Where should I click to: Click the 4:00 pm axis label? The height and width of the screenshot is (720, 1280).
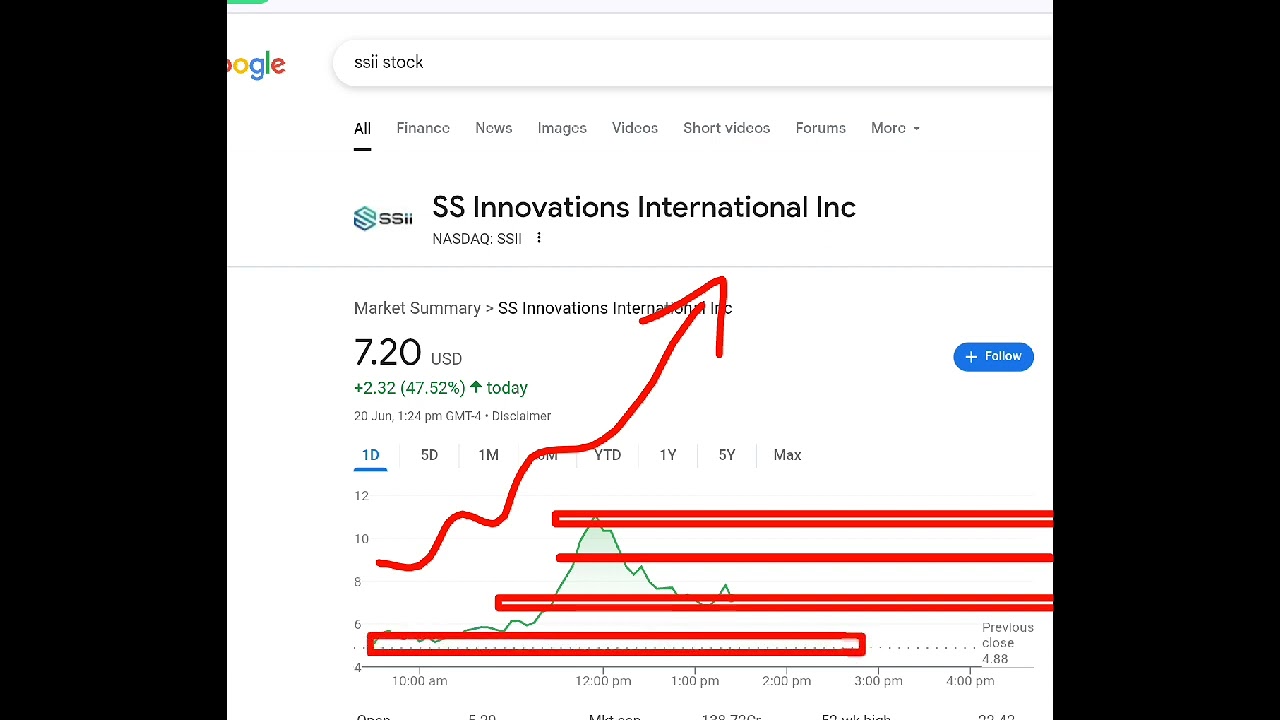pos(970,681)
